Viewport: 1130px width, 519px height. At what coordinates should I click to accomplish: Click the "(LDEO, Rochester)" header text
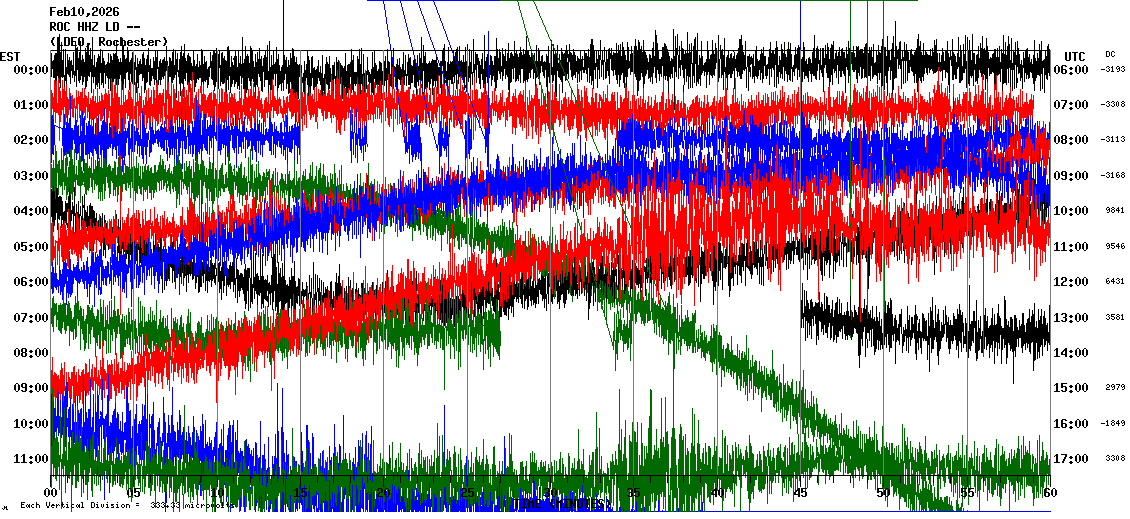tap(108, 42)
